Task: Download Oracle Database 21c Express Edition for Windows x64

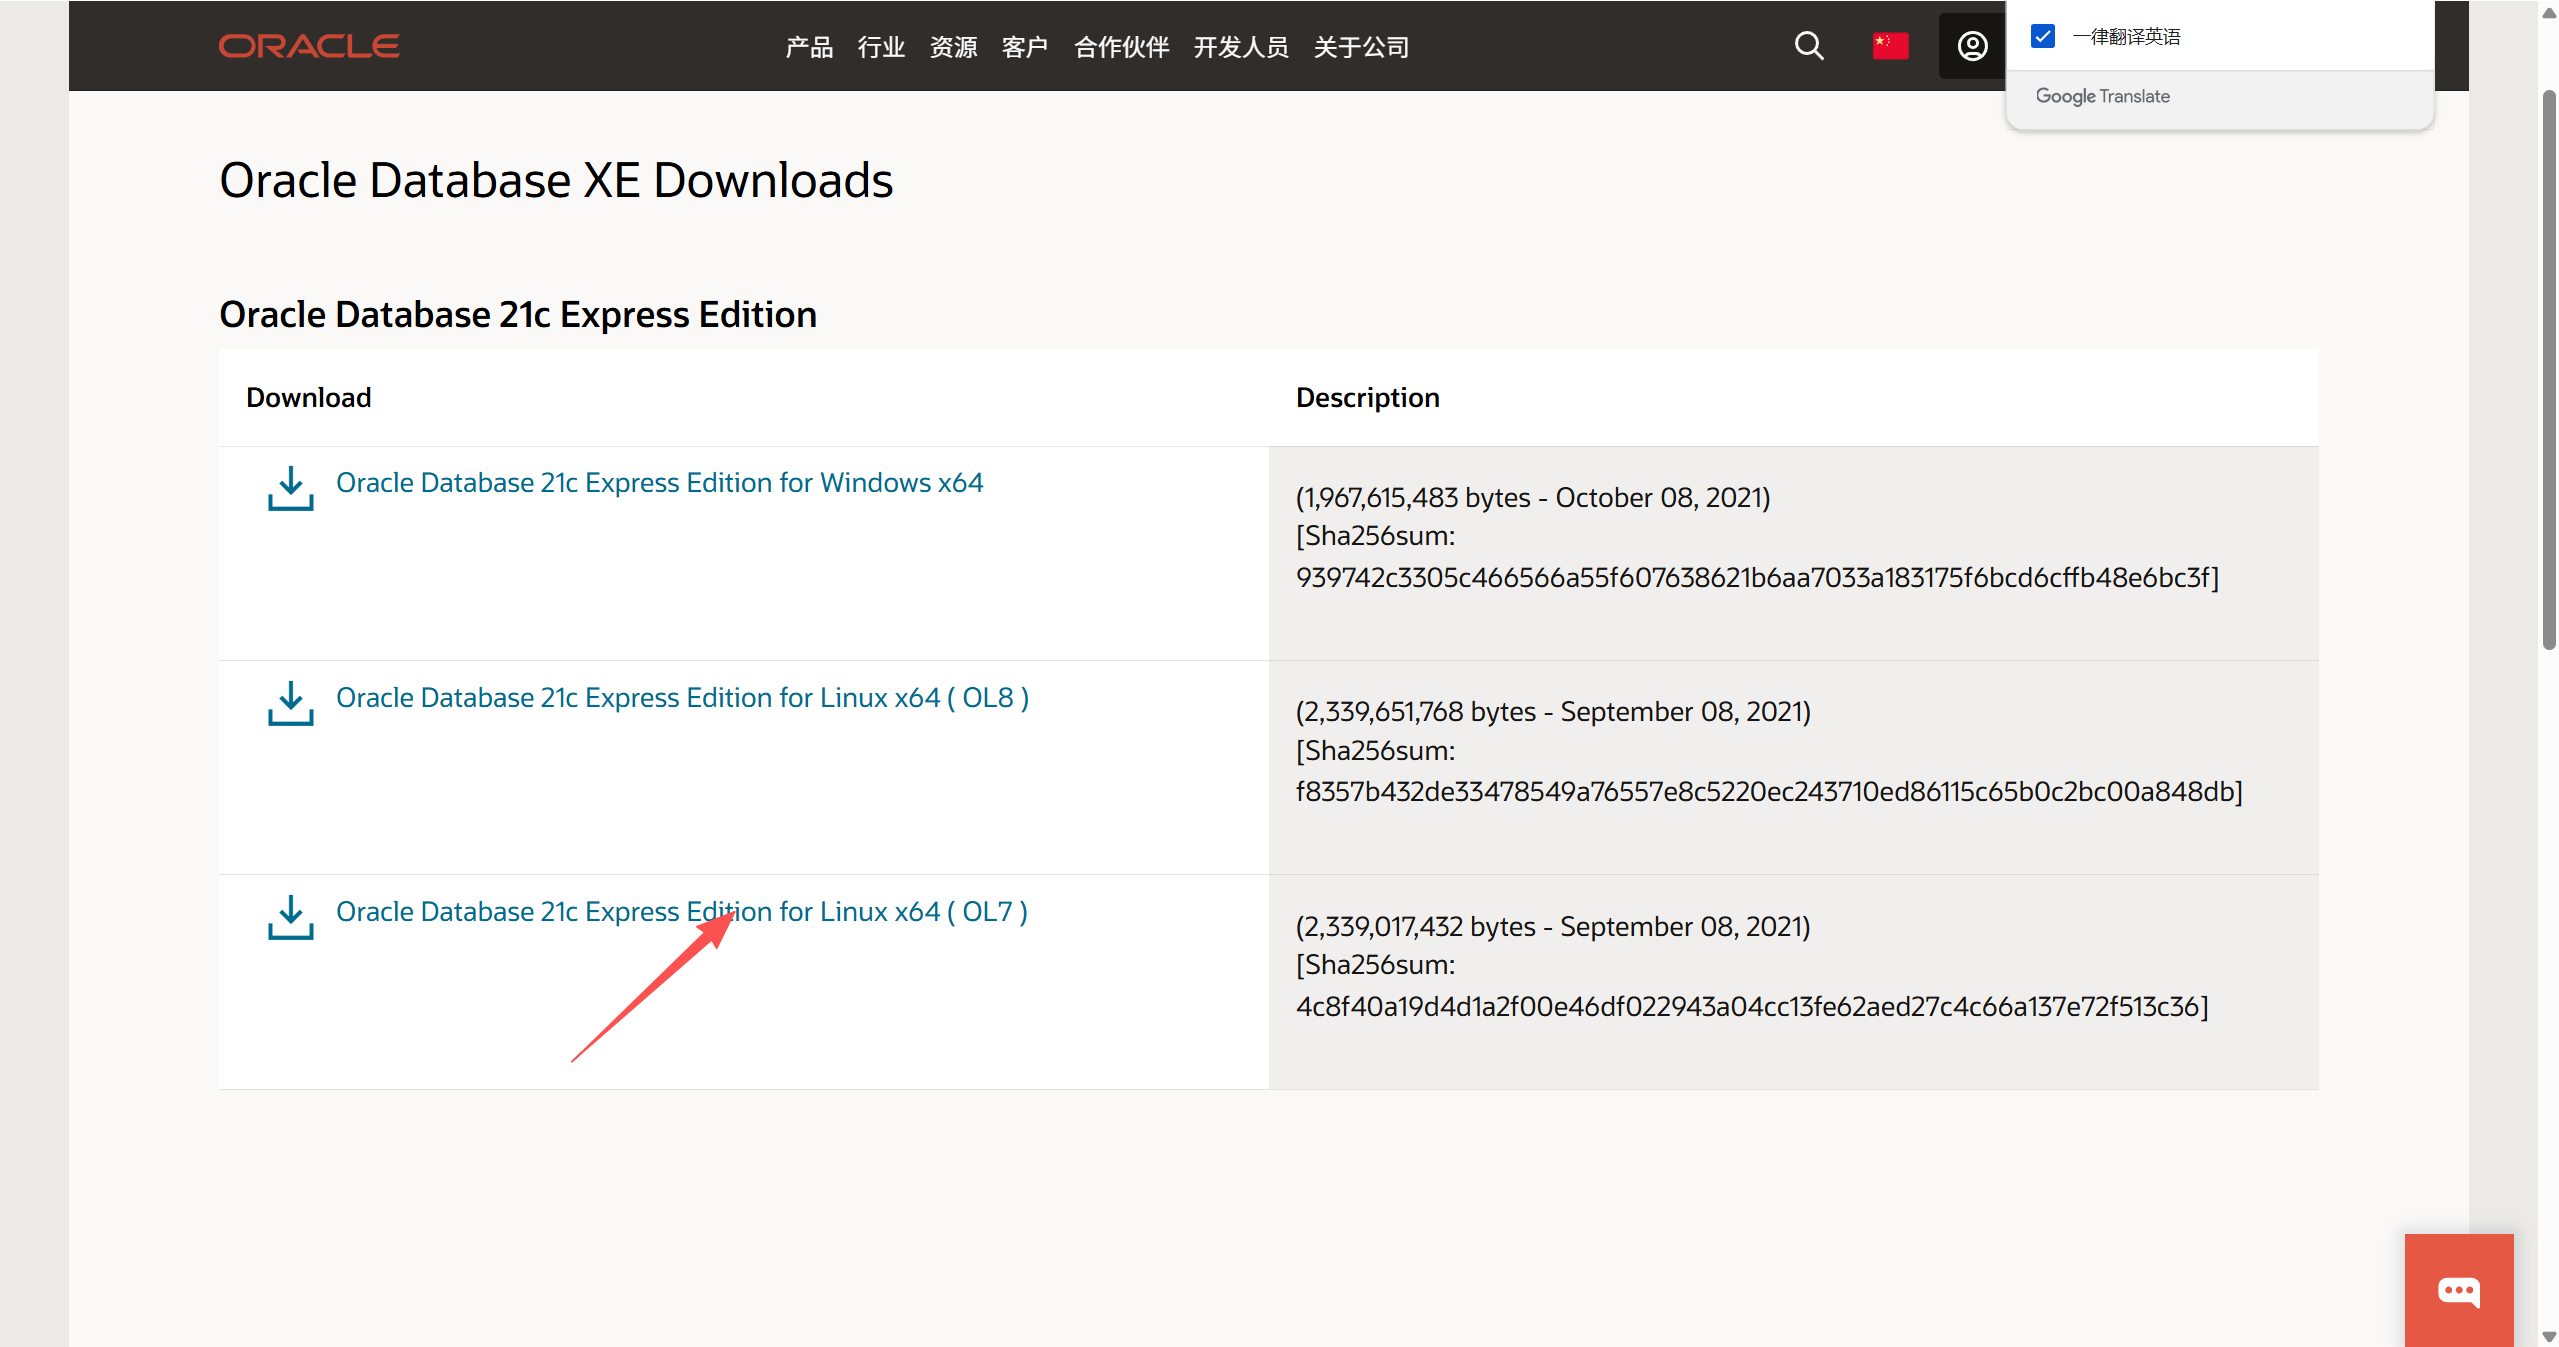Action: (x=658, y=482)
